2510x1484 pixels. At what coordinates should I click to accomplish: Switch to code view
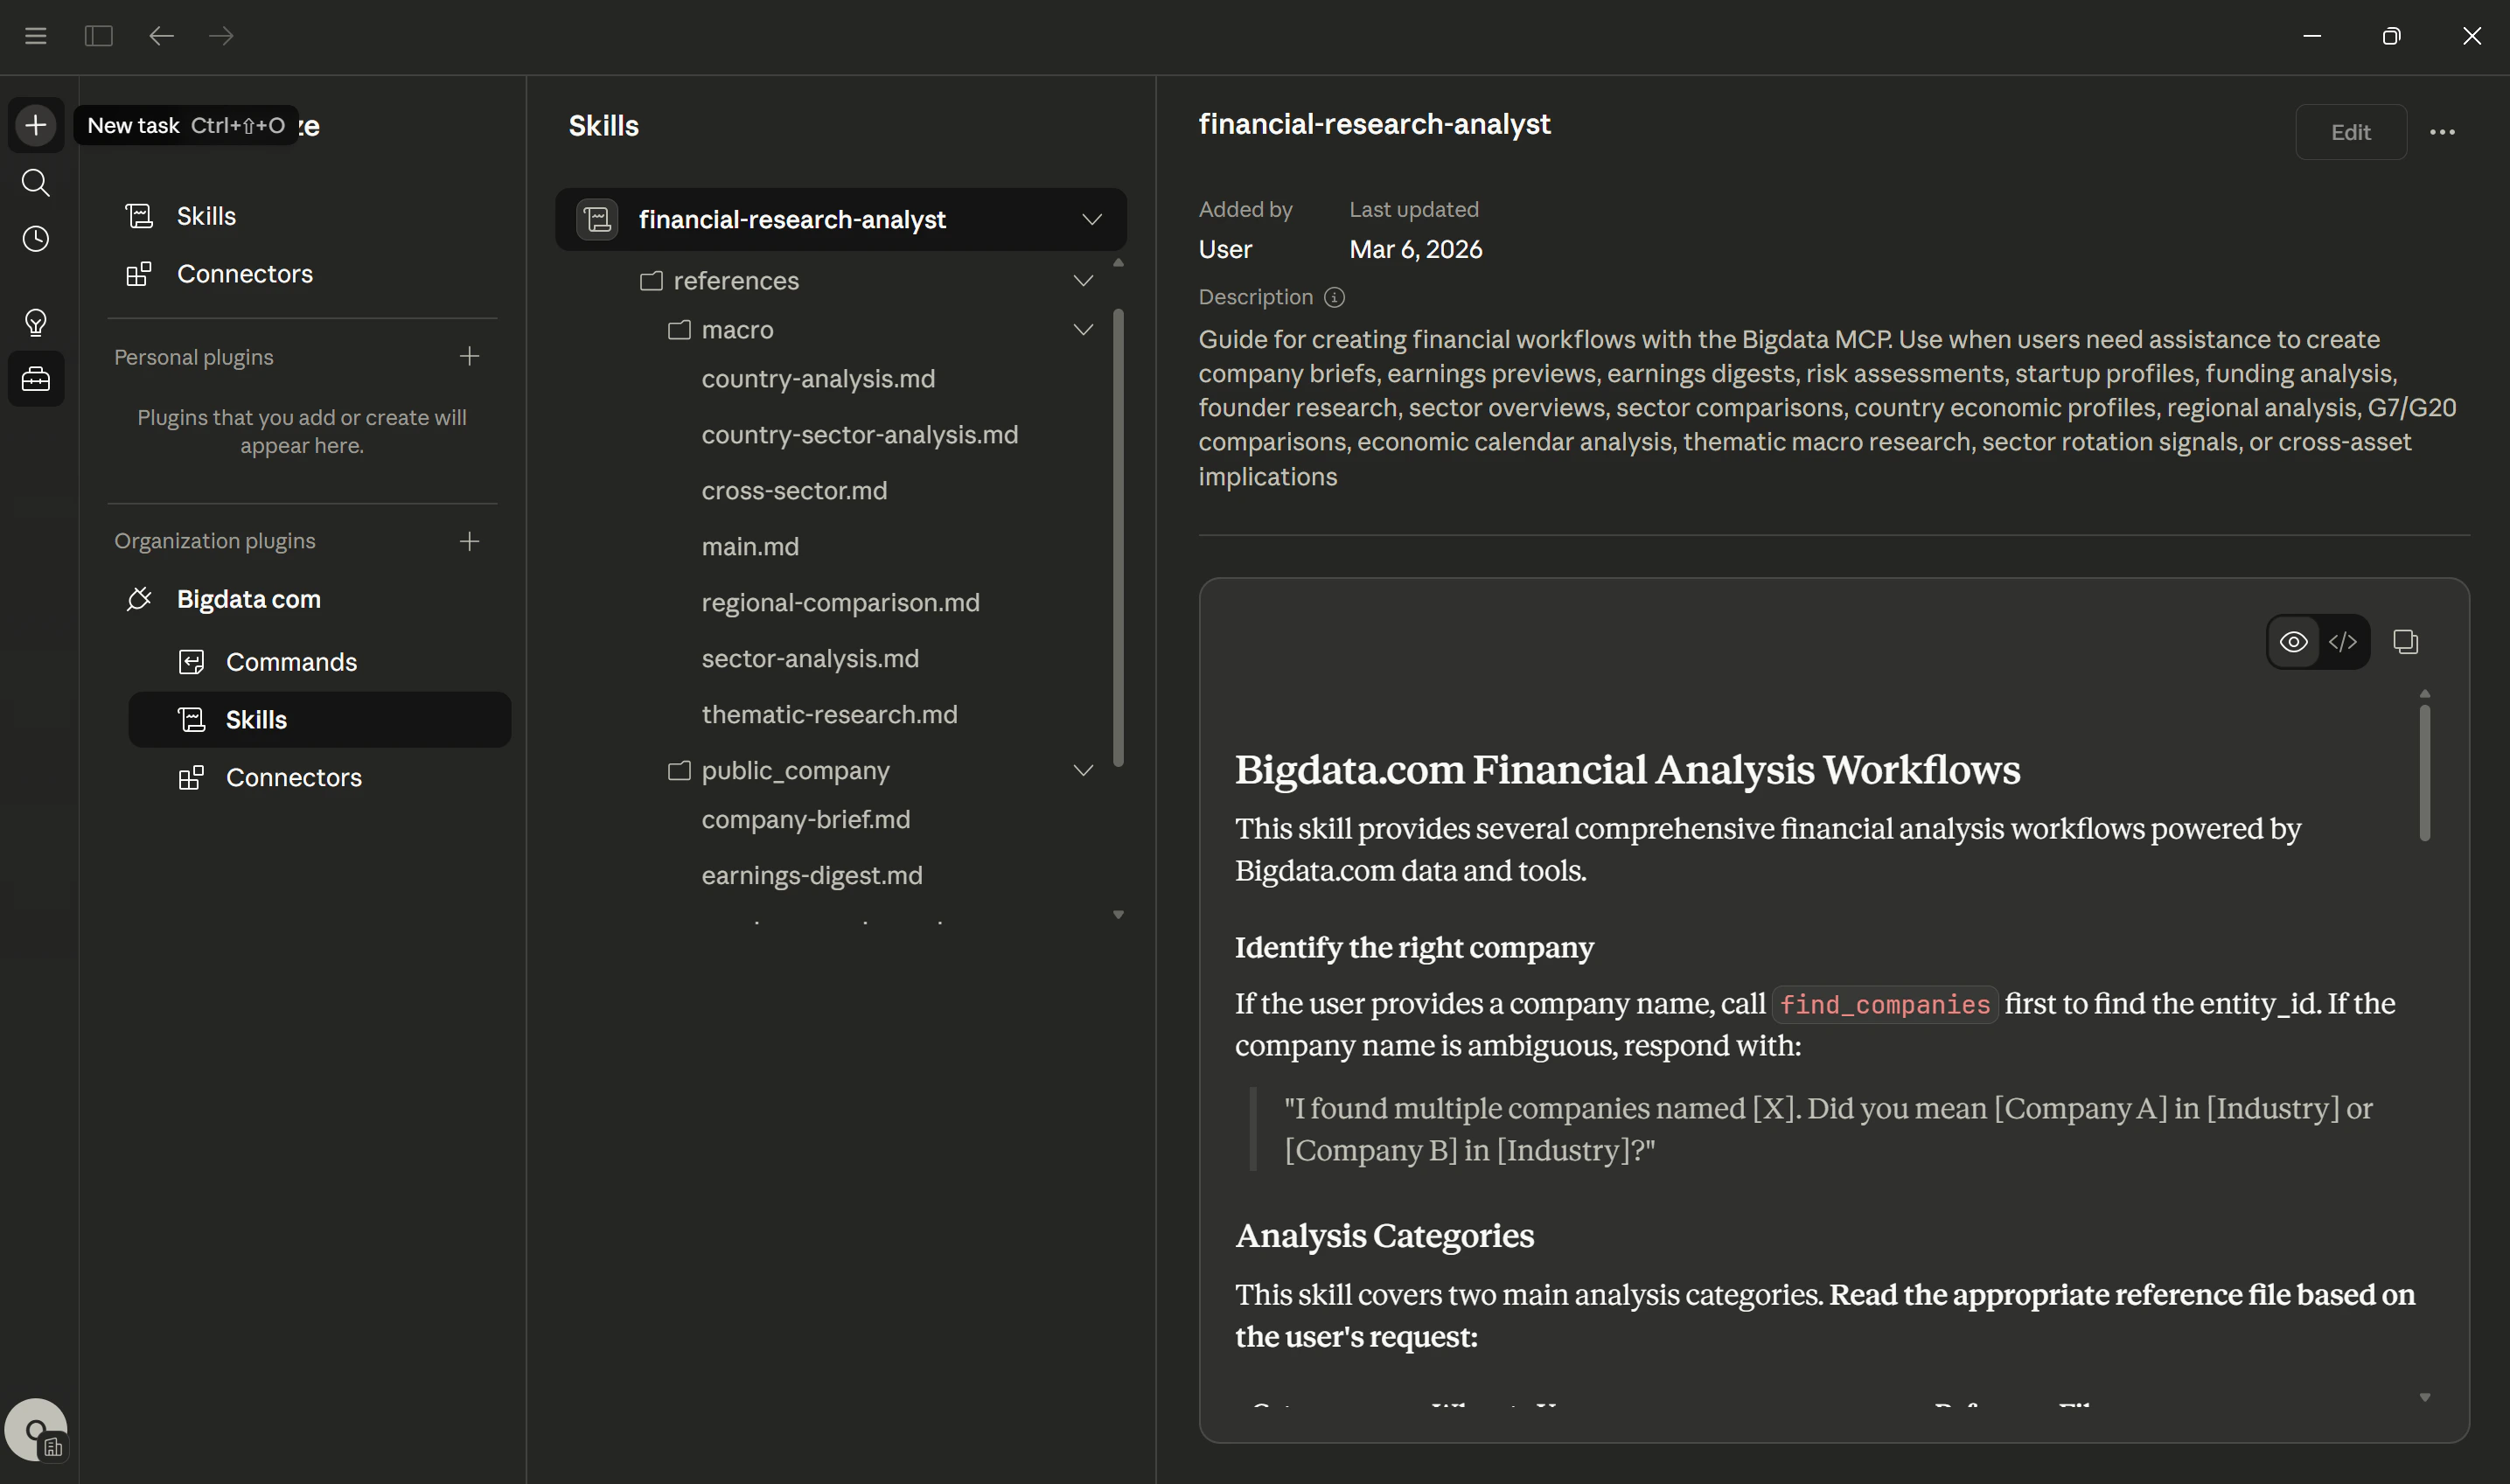coord(2343,641)
